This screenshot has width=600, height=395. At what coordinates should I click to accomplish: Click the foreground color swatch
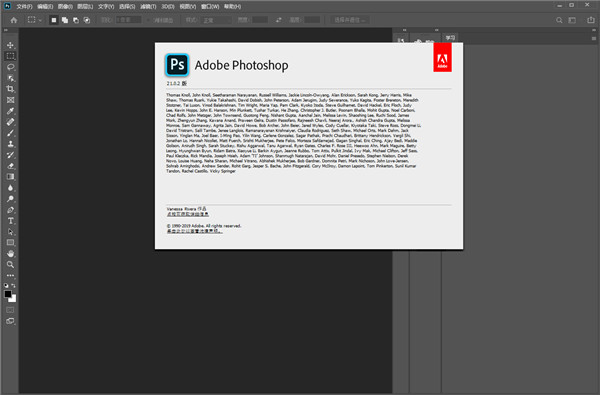(8, 294)
